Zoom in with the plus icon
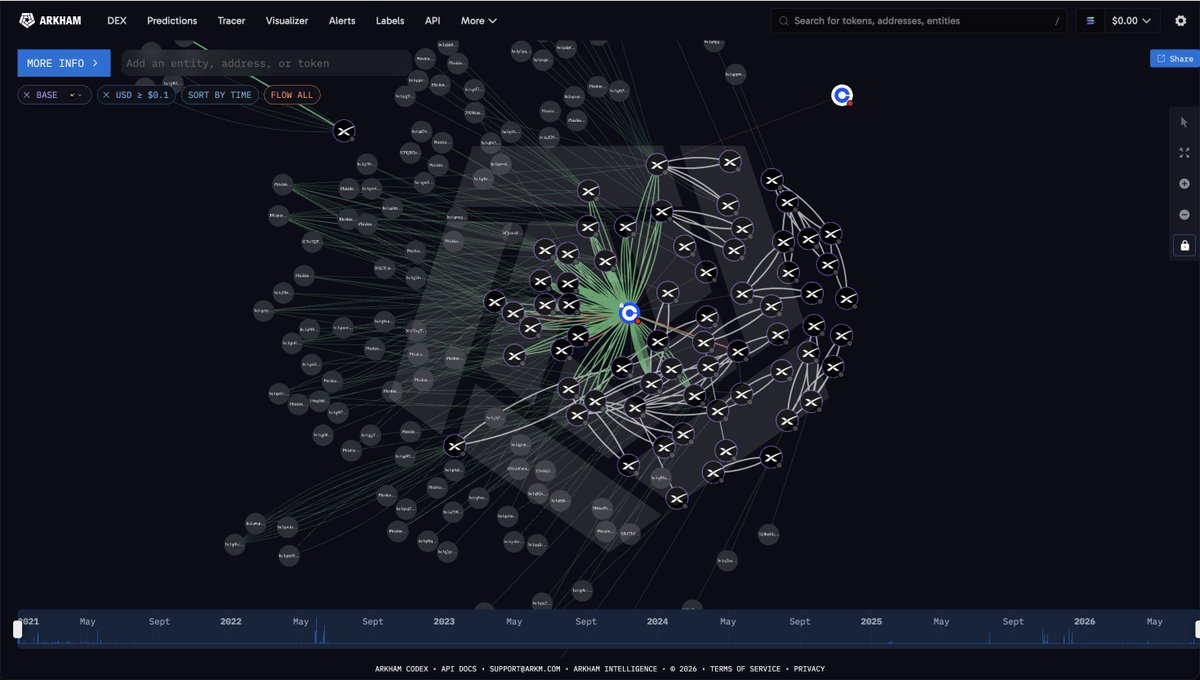The width and height of the screenshot is (1200, 680). coord(1184,184)
